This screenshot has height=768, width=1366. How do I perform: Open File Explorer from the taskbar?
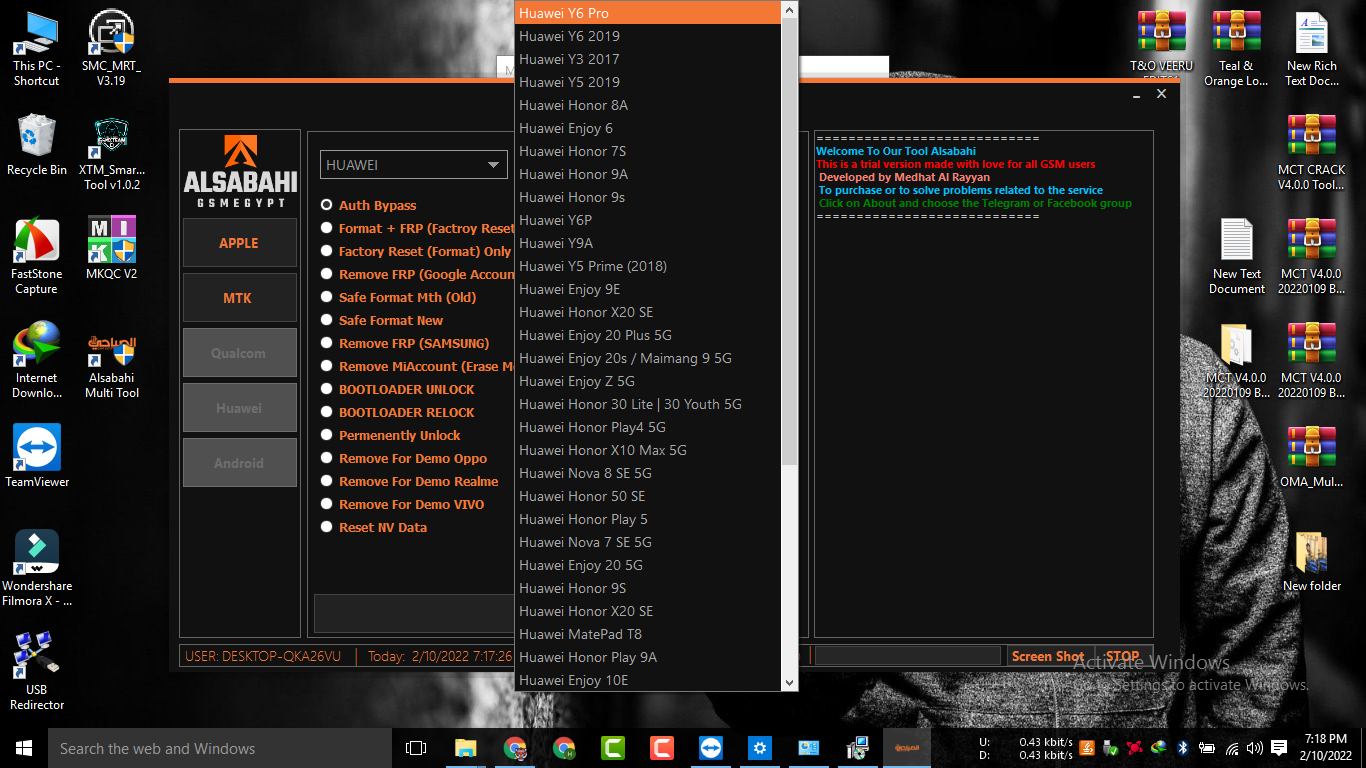tap(465, 748)
